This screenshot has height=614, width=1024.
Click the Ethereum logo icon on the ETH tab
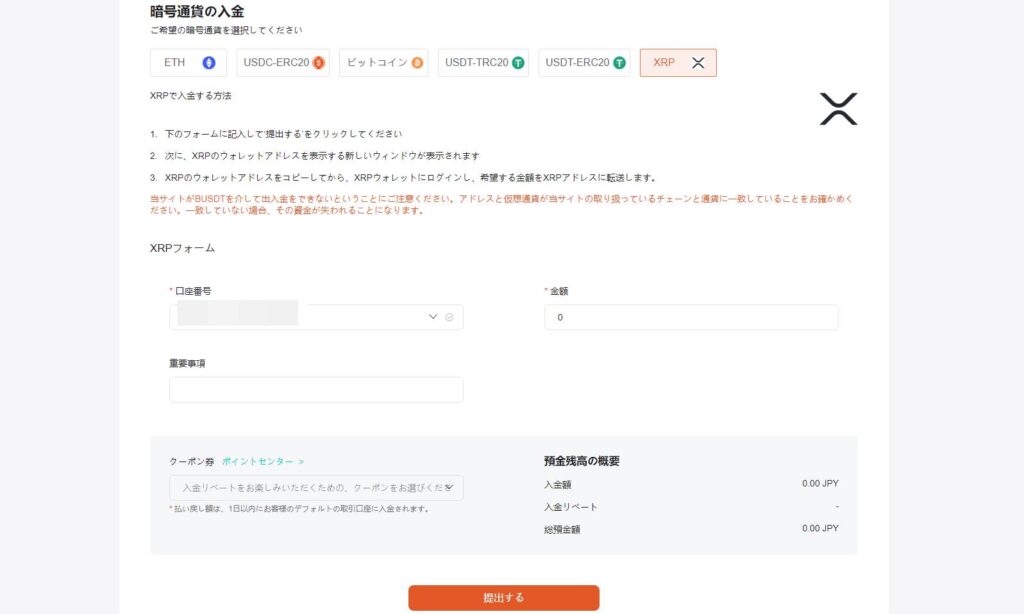[x=207, y=62]
